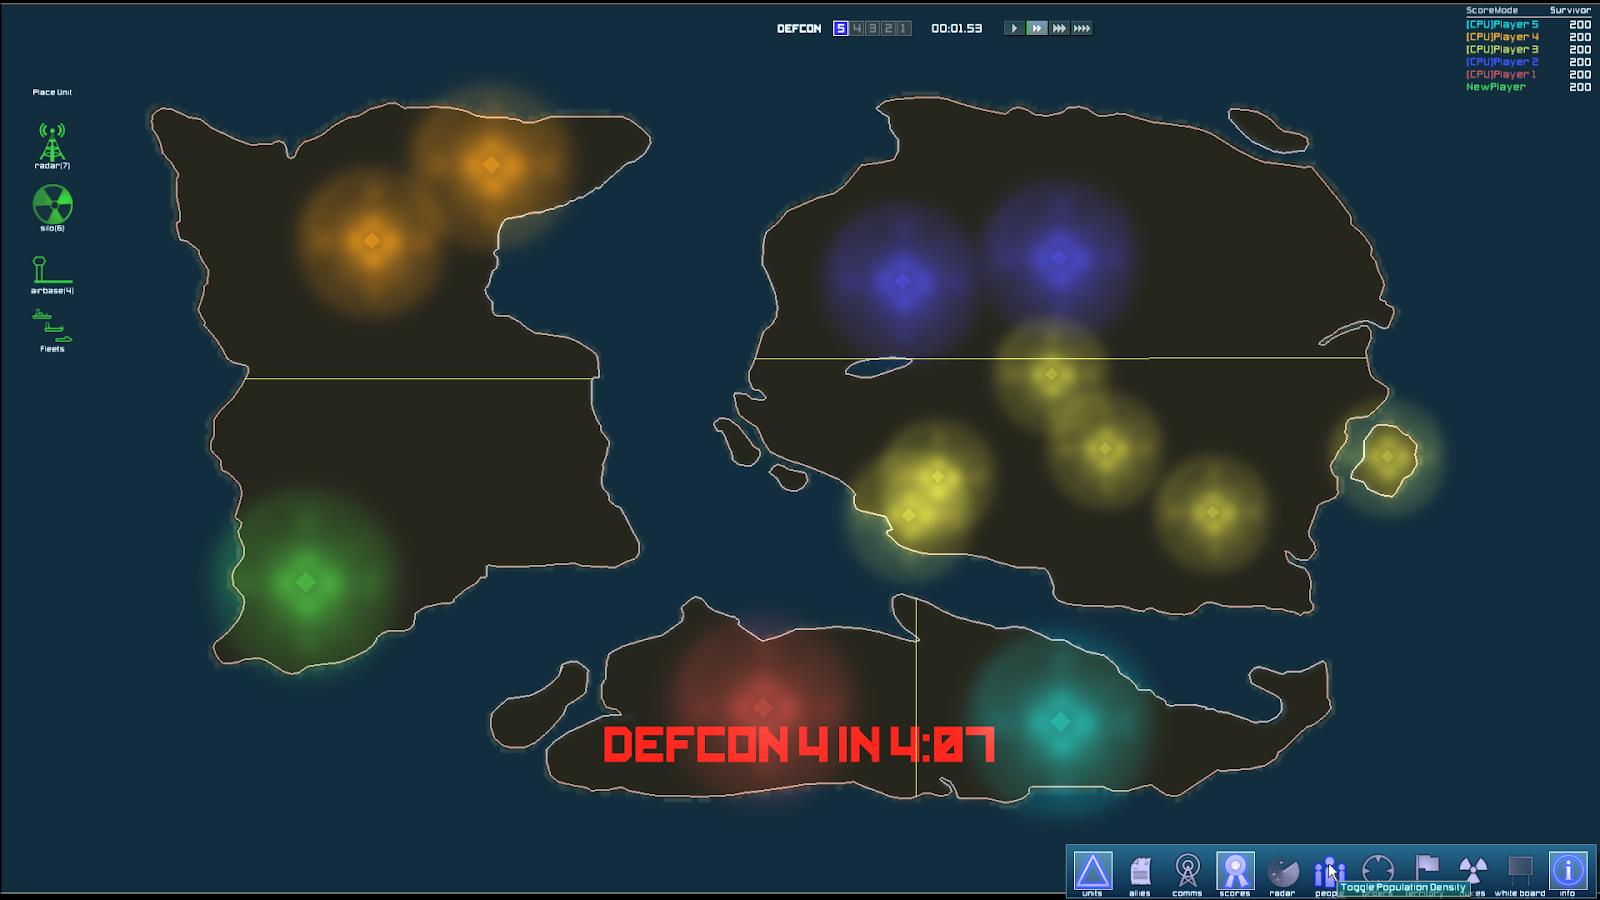
Task: Click the Place Unit panel title
Action: coord(52,92)
